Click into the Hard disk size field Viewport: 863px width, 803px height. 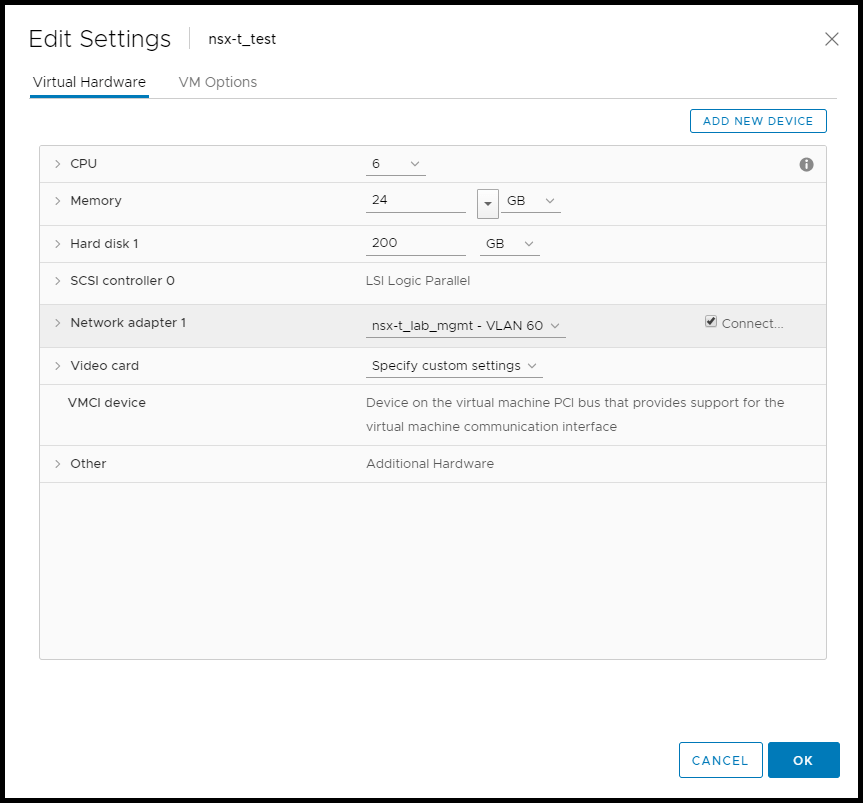pyautogui.click(x=415, y=243)
